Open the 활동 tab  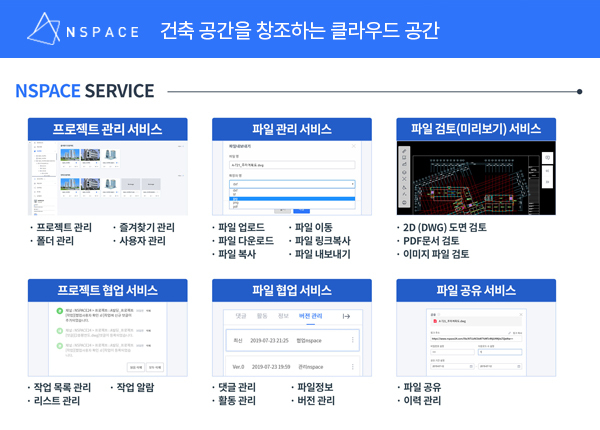(x=262, y=316)
